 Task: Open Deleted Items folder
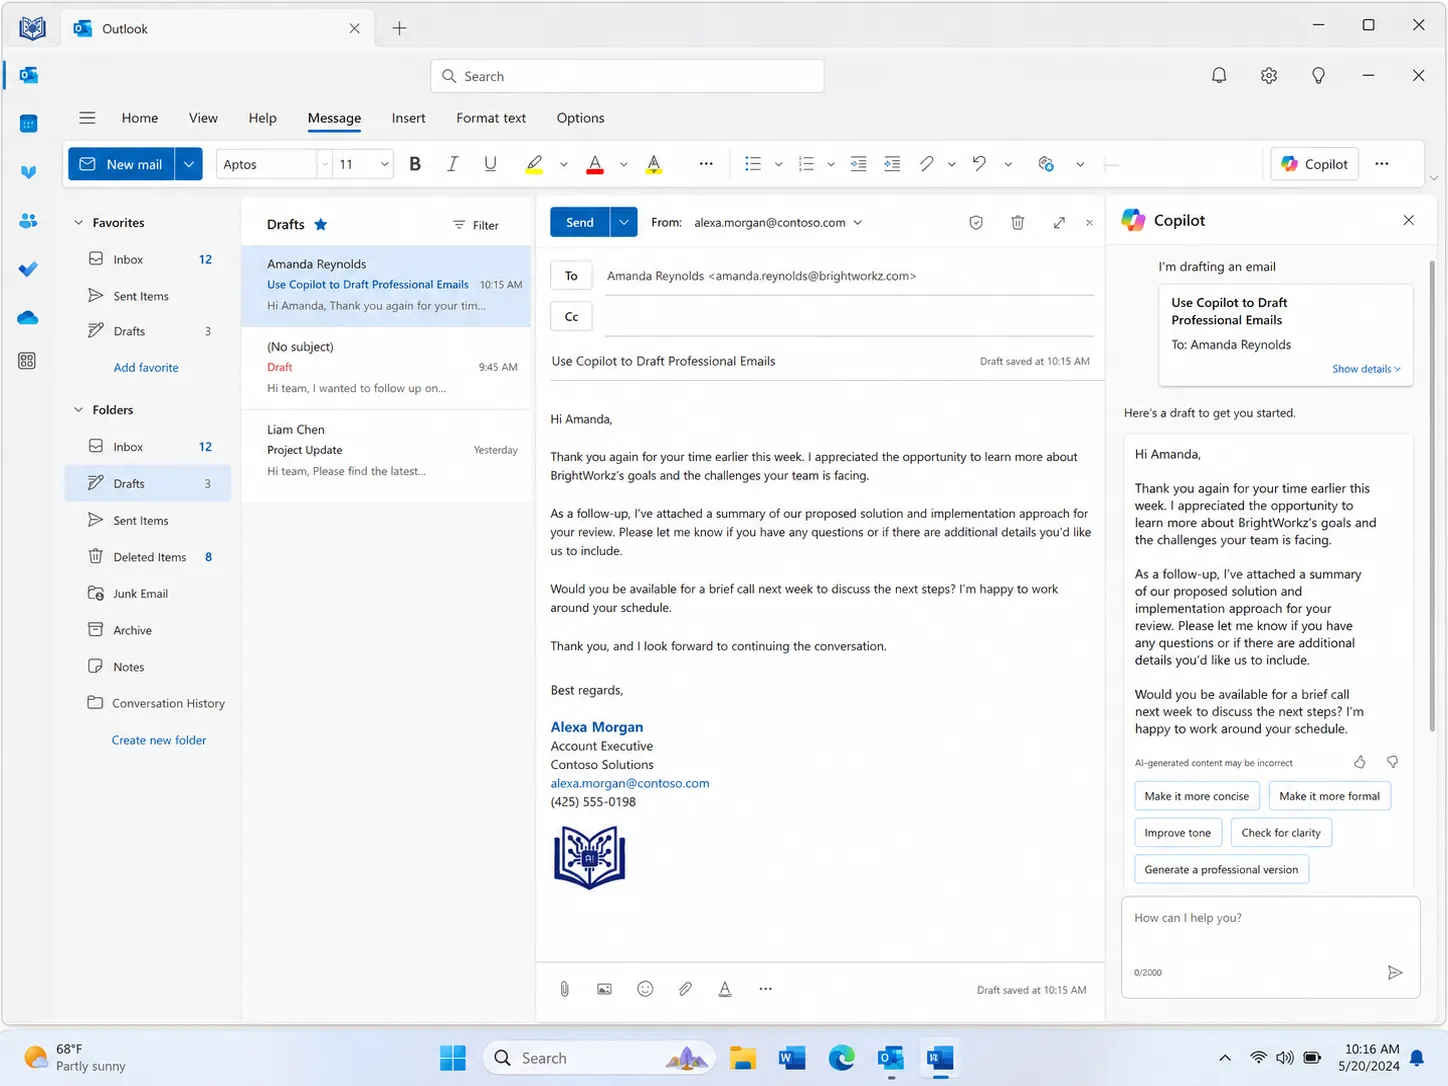[x=148, y=557]
